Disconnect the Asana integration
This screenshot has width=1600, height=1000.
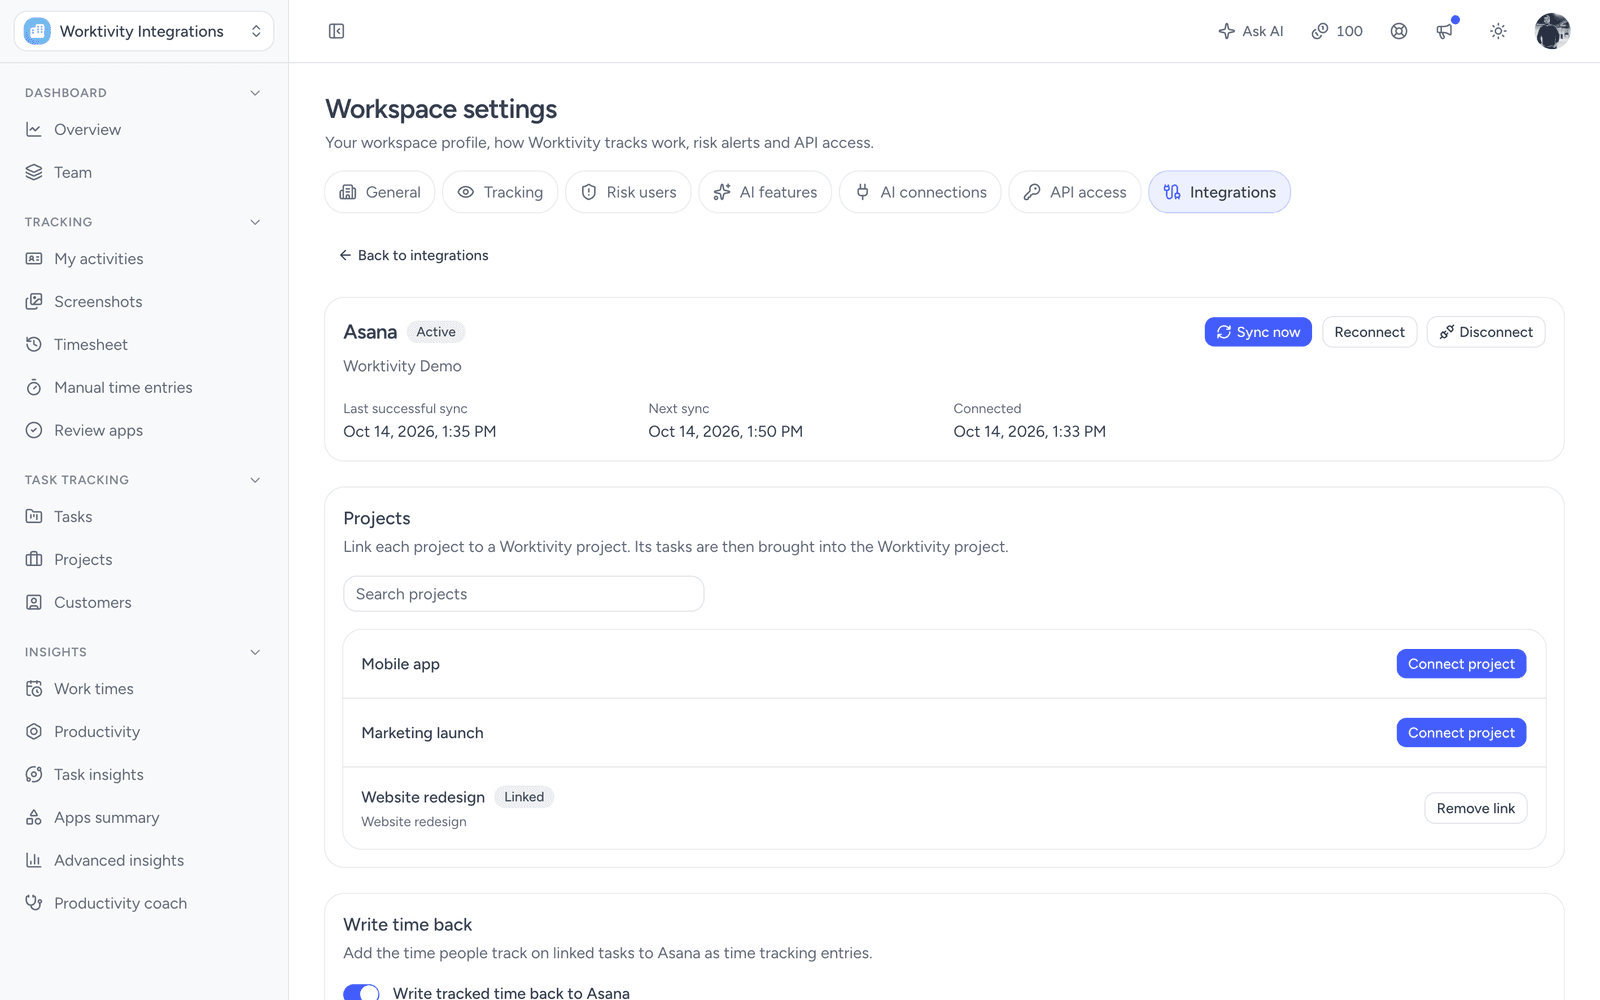pyautogui.click(x=1486, y=332)
